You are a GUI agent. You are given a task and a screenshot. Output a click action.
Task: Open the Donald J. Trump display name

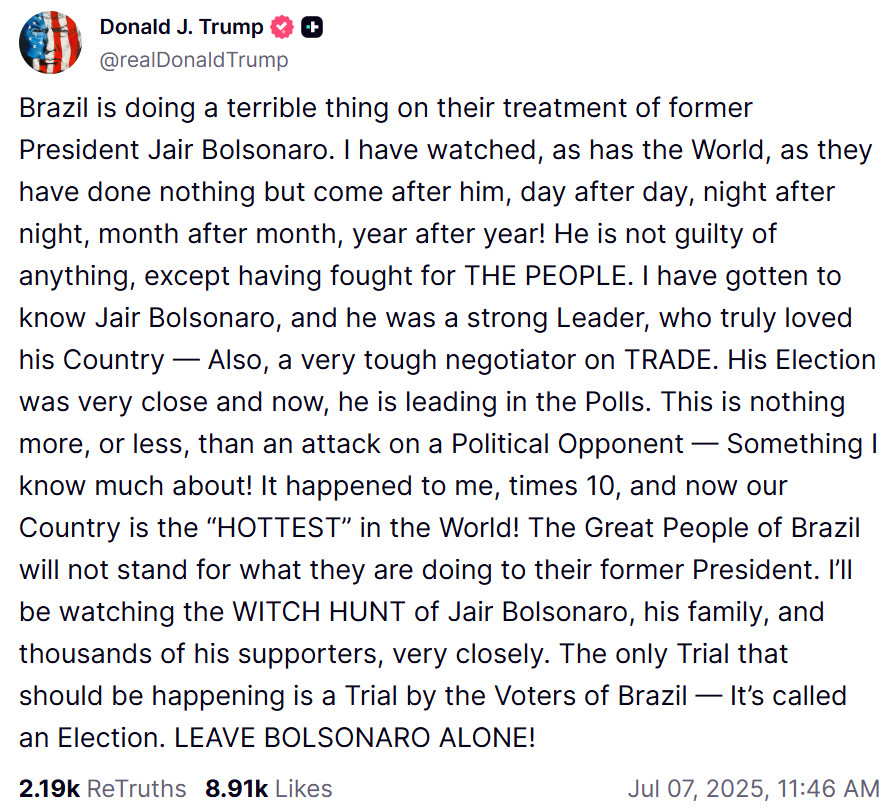[181, 27]
